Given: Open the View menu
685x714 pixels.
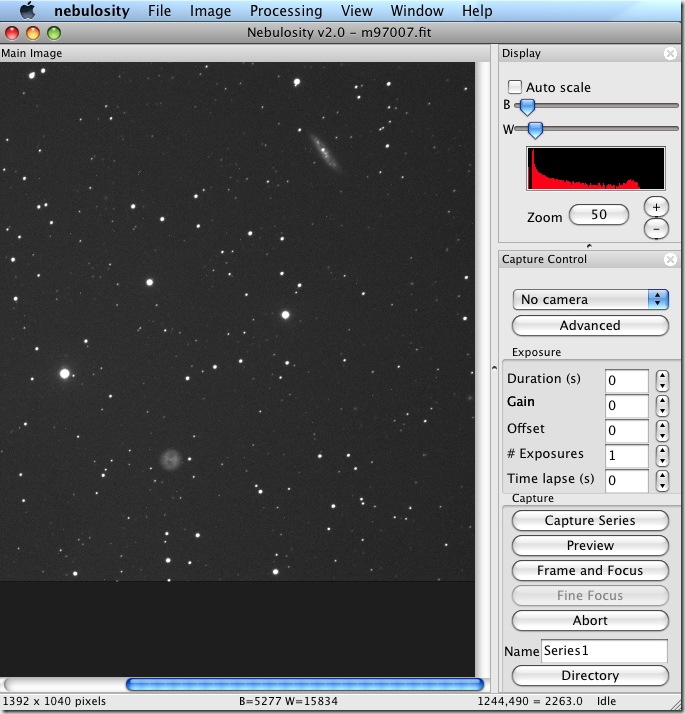Looking at the screenshot, I should pyautogui.click(x=357, y=10).
